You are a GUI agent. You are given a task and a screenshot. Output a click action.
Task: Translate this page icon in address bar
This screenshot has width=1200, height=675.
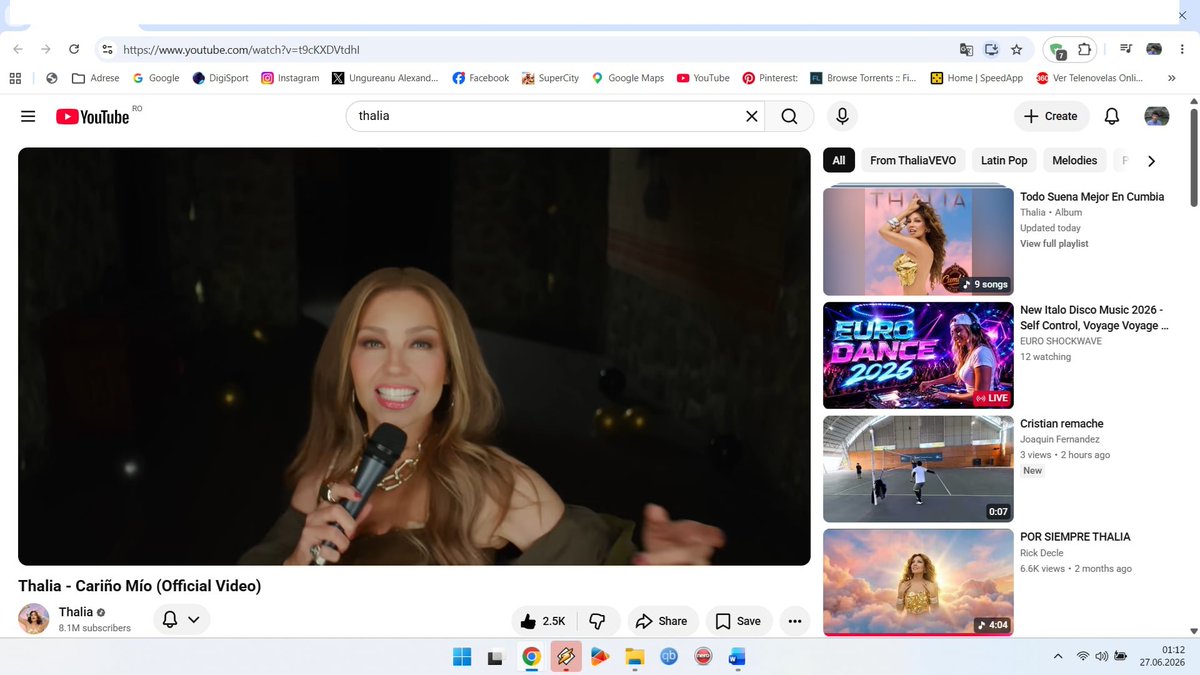[966, 49]
